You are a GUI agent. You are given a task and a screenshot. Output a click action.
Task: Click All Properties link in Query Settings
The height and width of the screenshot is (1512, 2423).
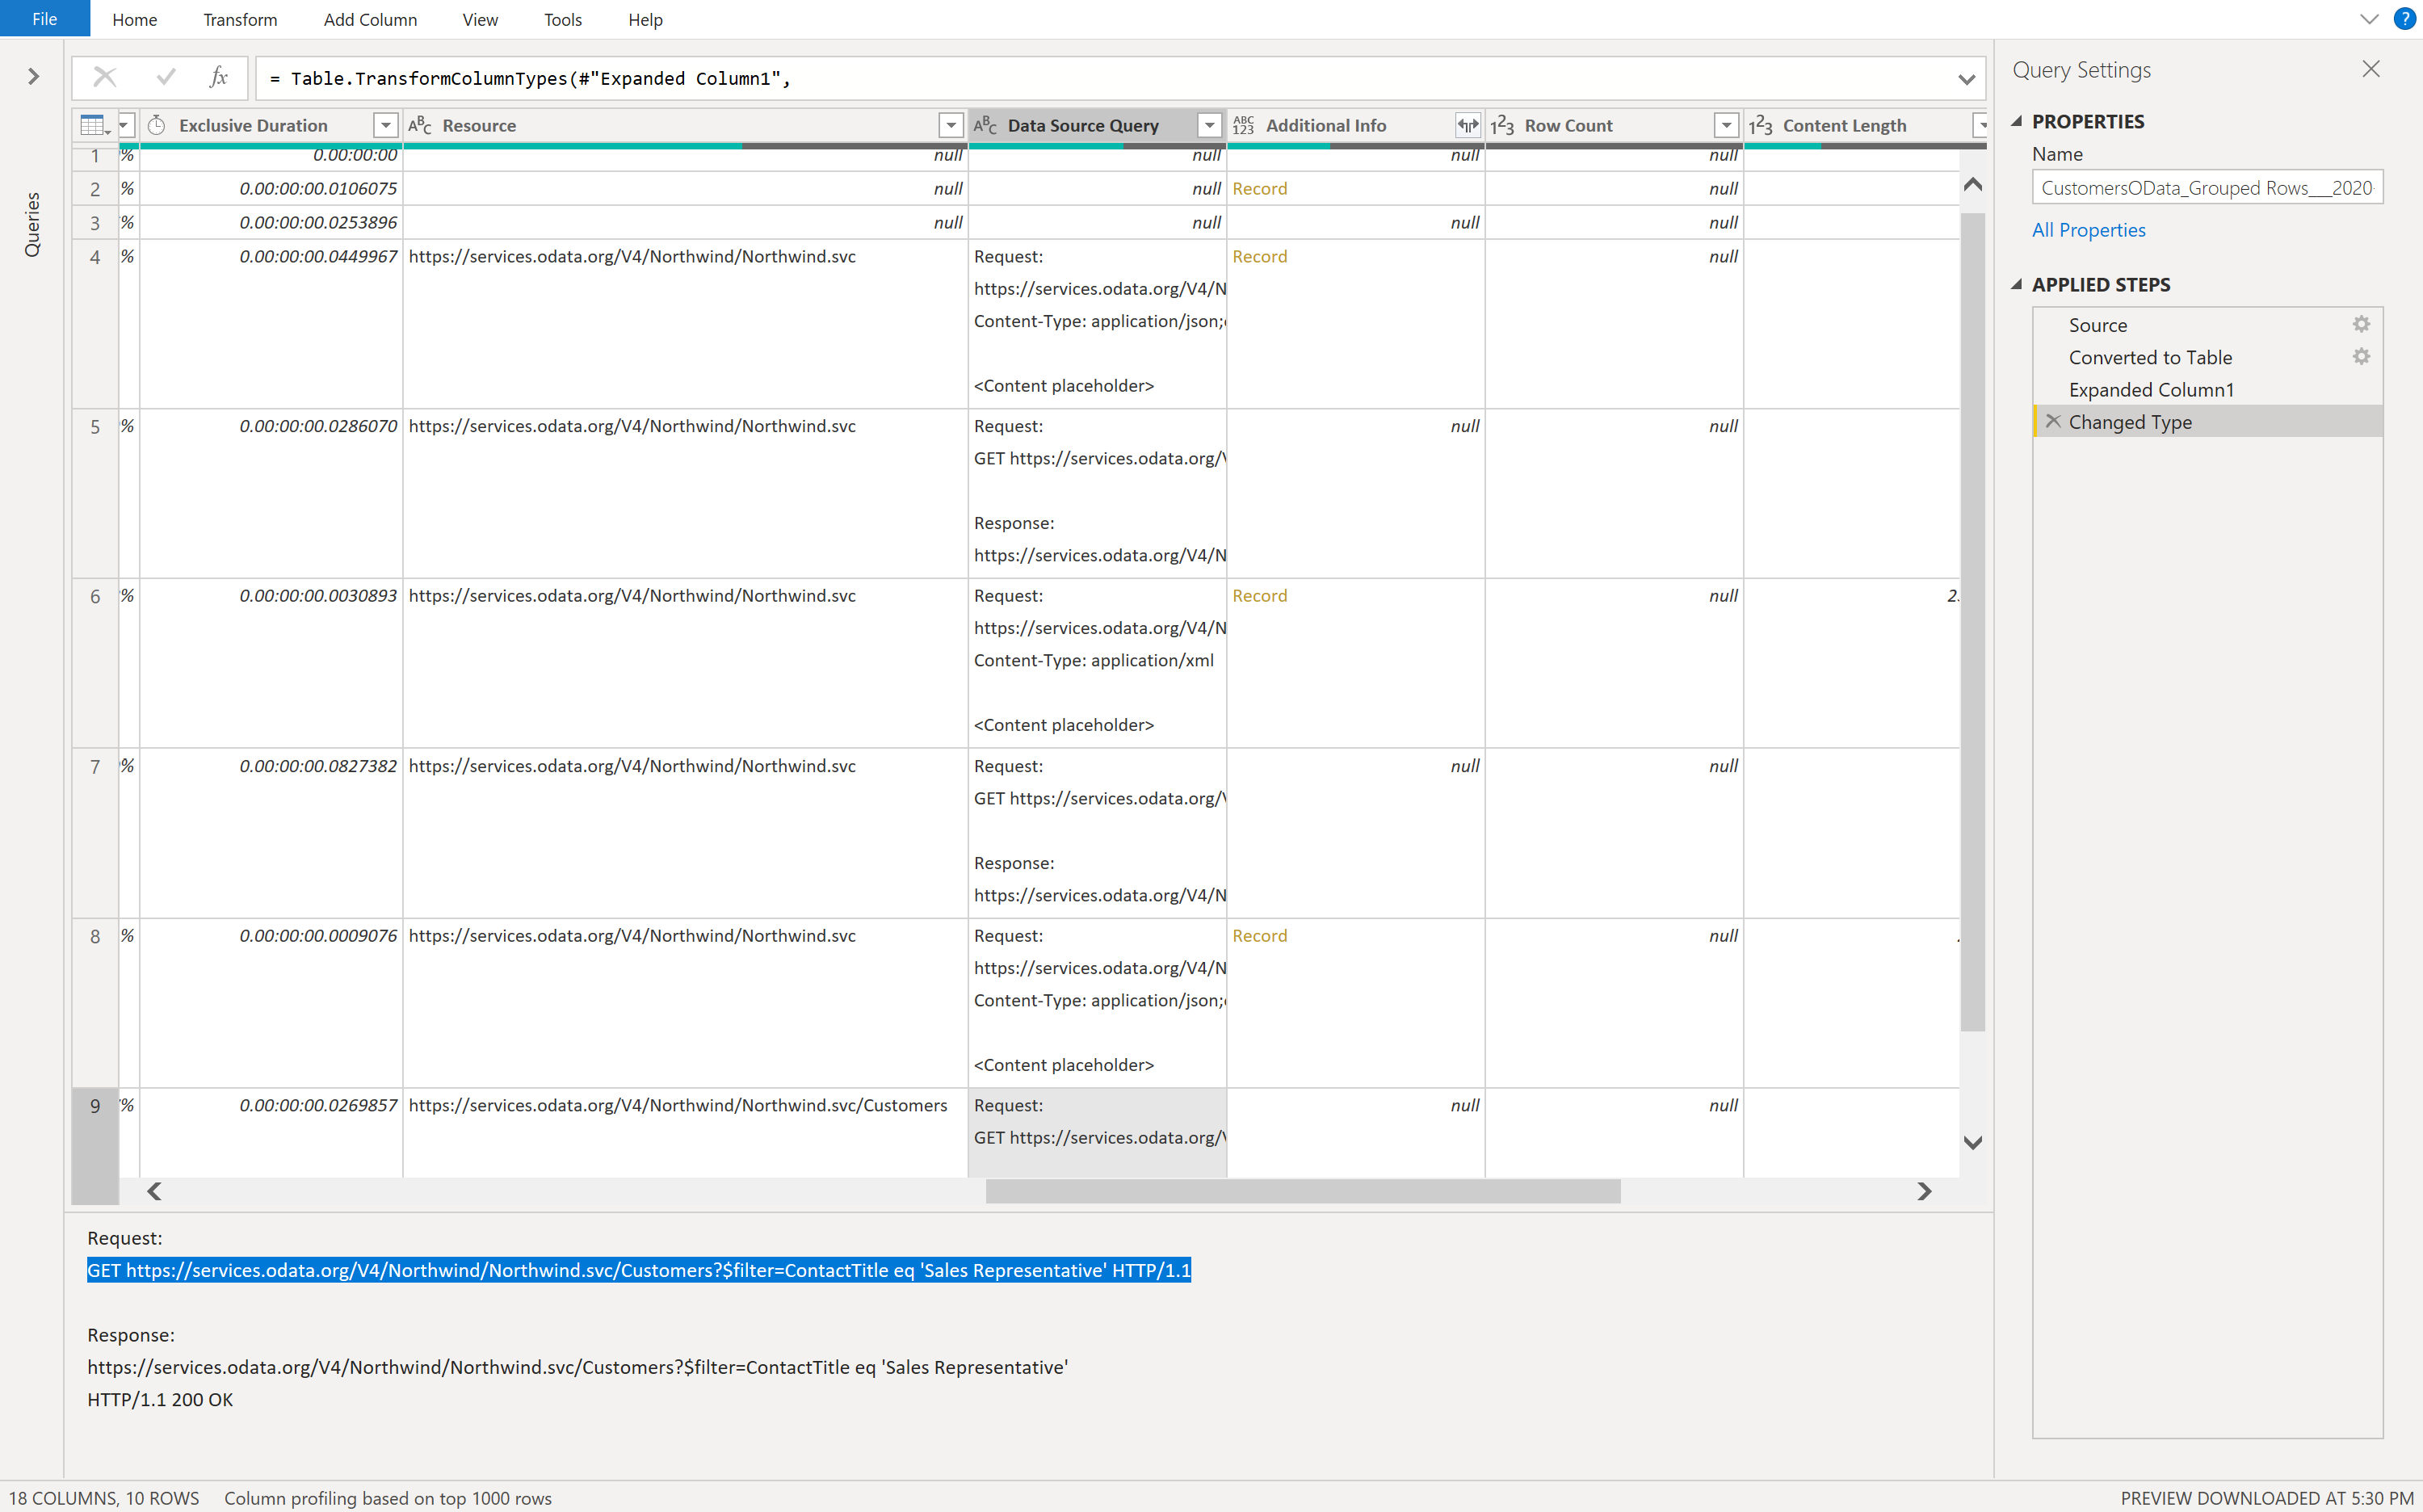pyautogui.click(x=2089, y=229)
